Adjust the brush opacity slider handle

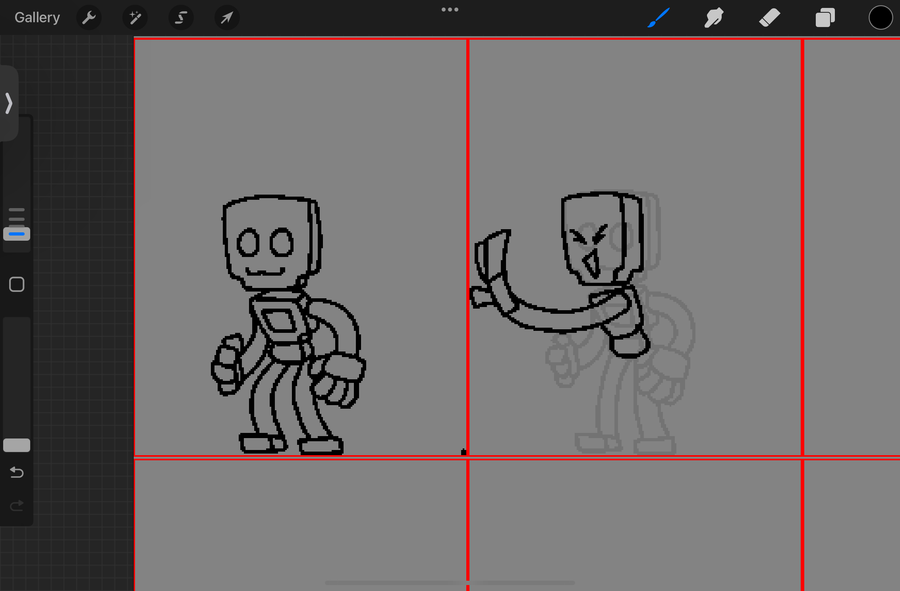pos(17,445)
